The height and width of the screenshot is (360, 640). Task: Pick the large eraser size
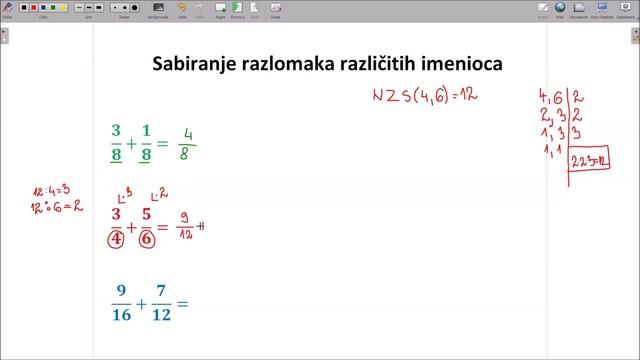click(x=134, y=7)
